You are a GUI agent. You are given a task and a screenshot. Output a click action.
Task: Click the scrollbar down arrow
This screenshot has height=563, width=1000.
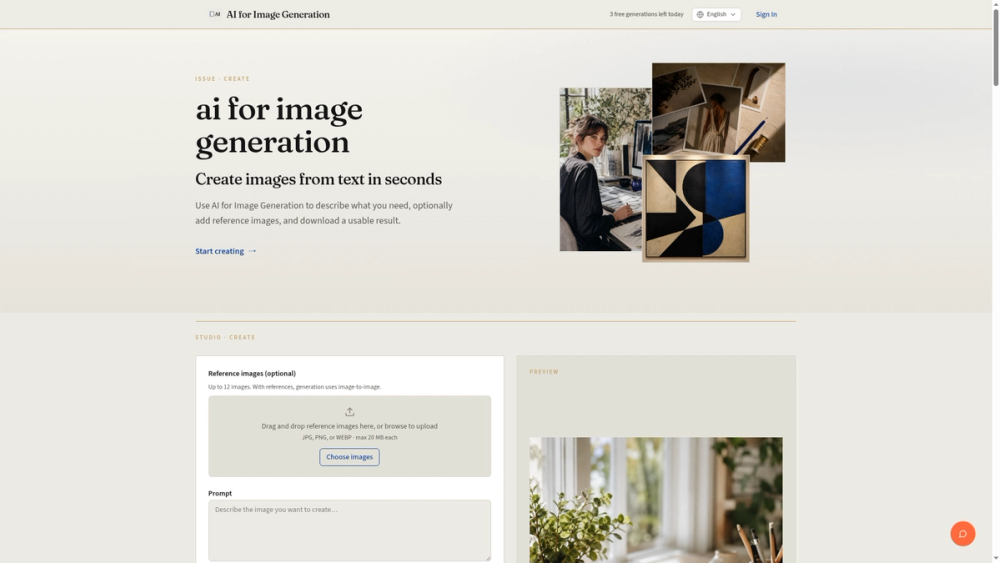coord(996,559)
